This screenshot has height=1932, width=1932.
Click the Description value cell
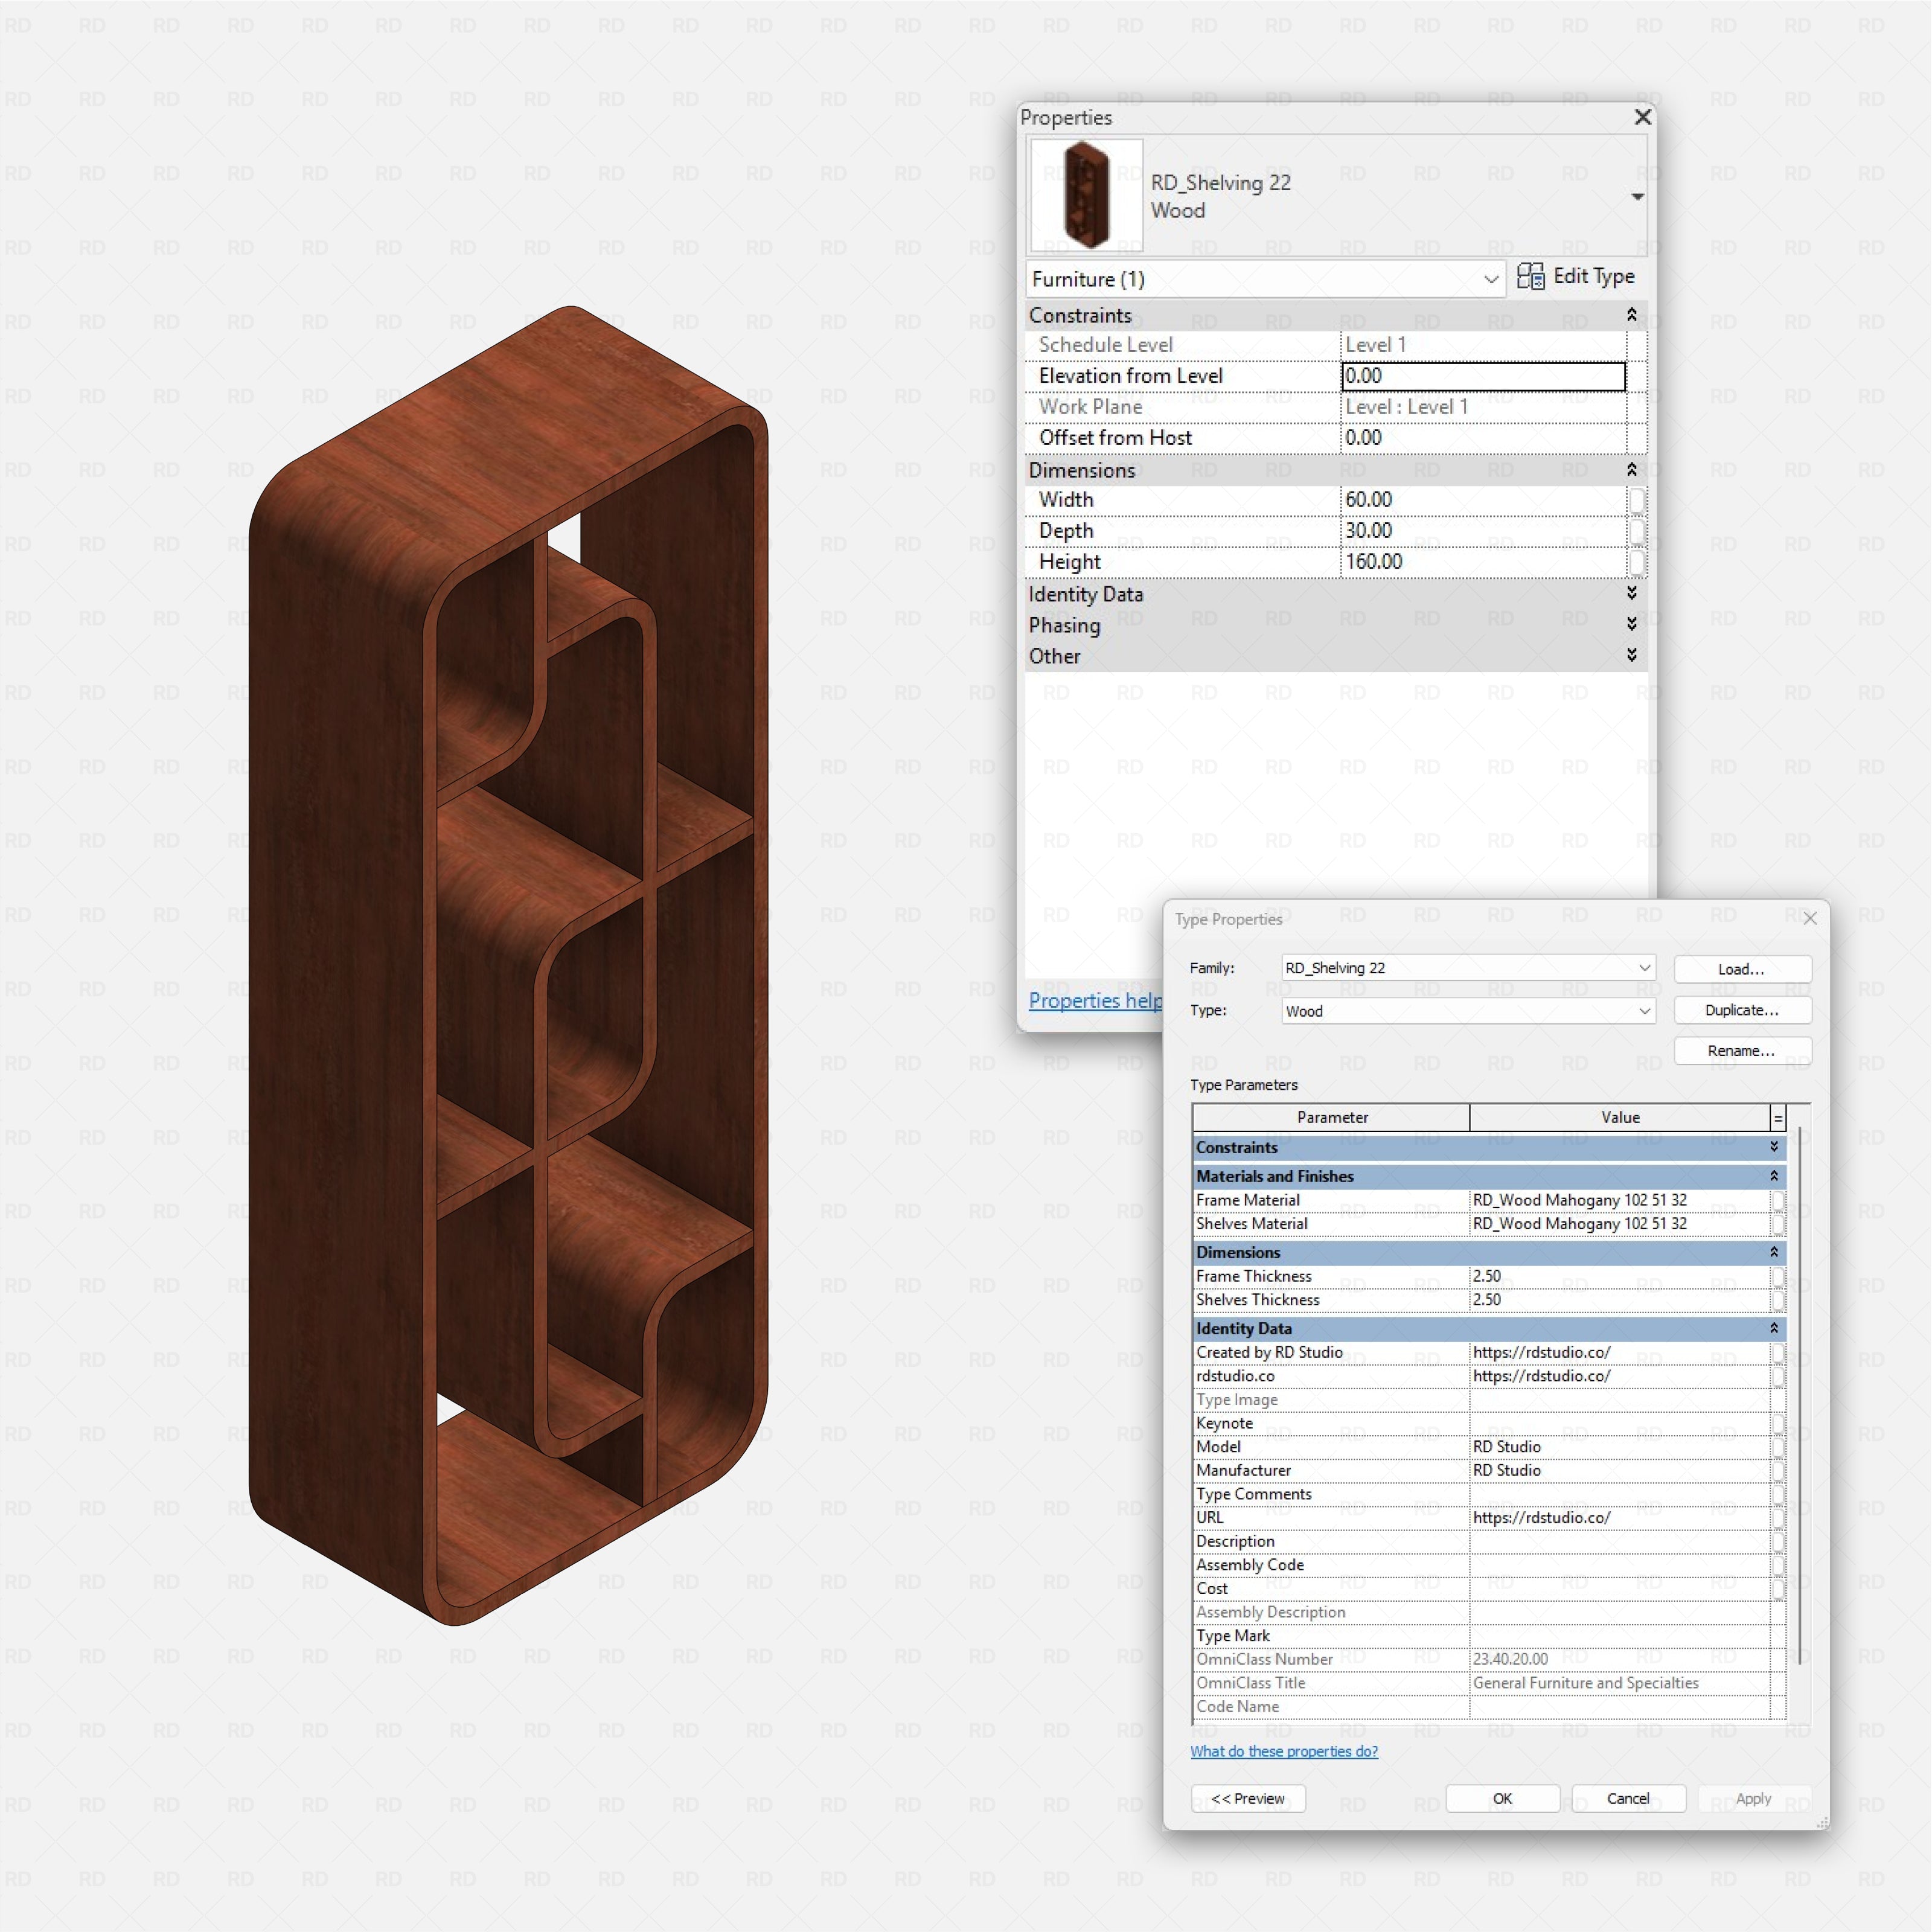click(x=1619, y=1541)
